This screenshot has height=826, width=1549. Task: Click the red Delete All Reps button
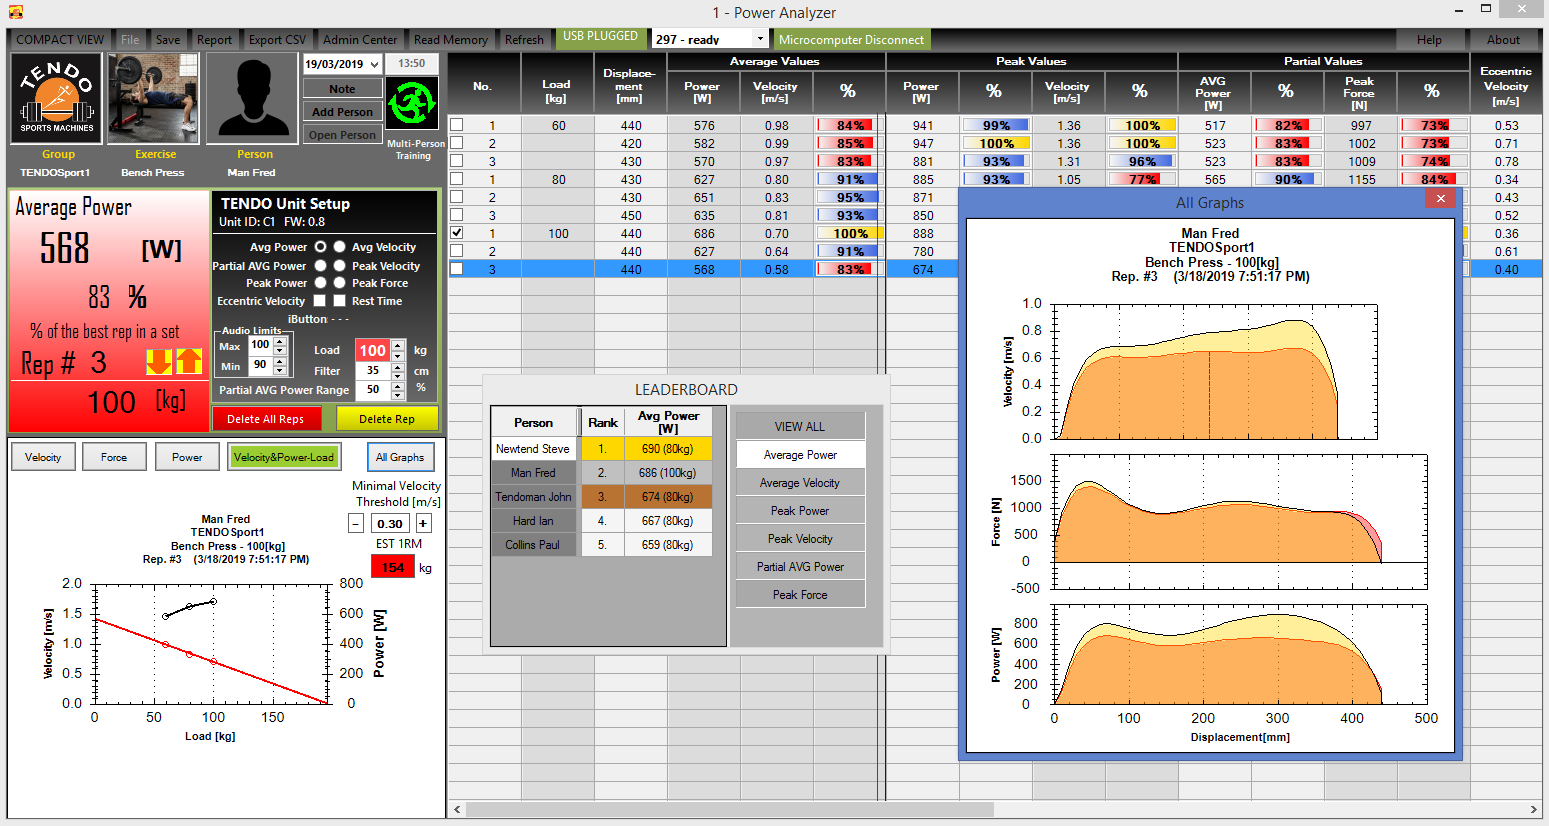(265, 419)
